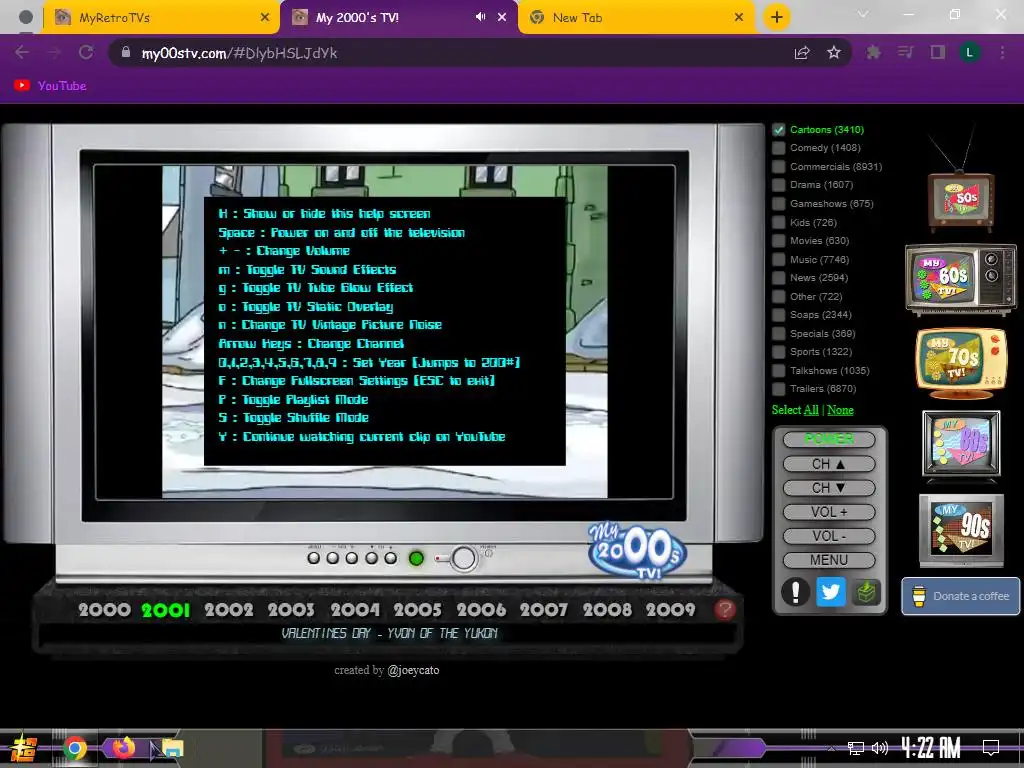Open the My 70s TV thumbnail

click(x=961, y=362)
